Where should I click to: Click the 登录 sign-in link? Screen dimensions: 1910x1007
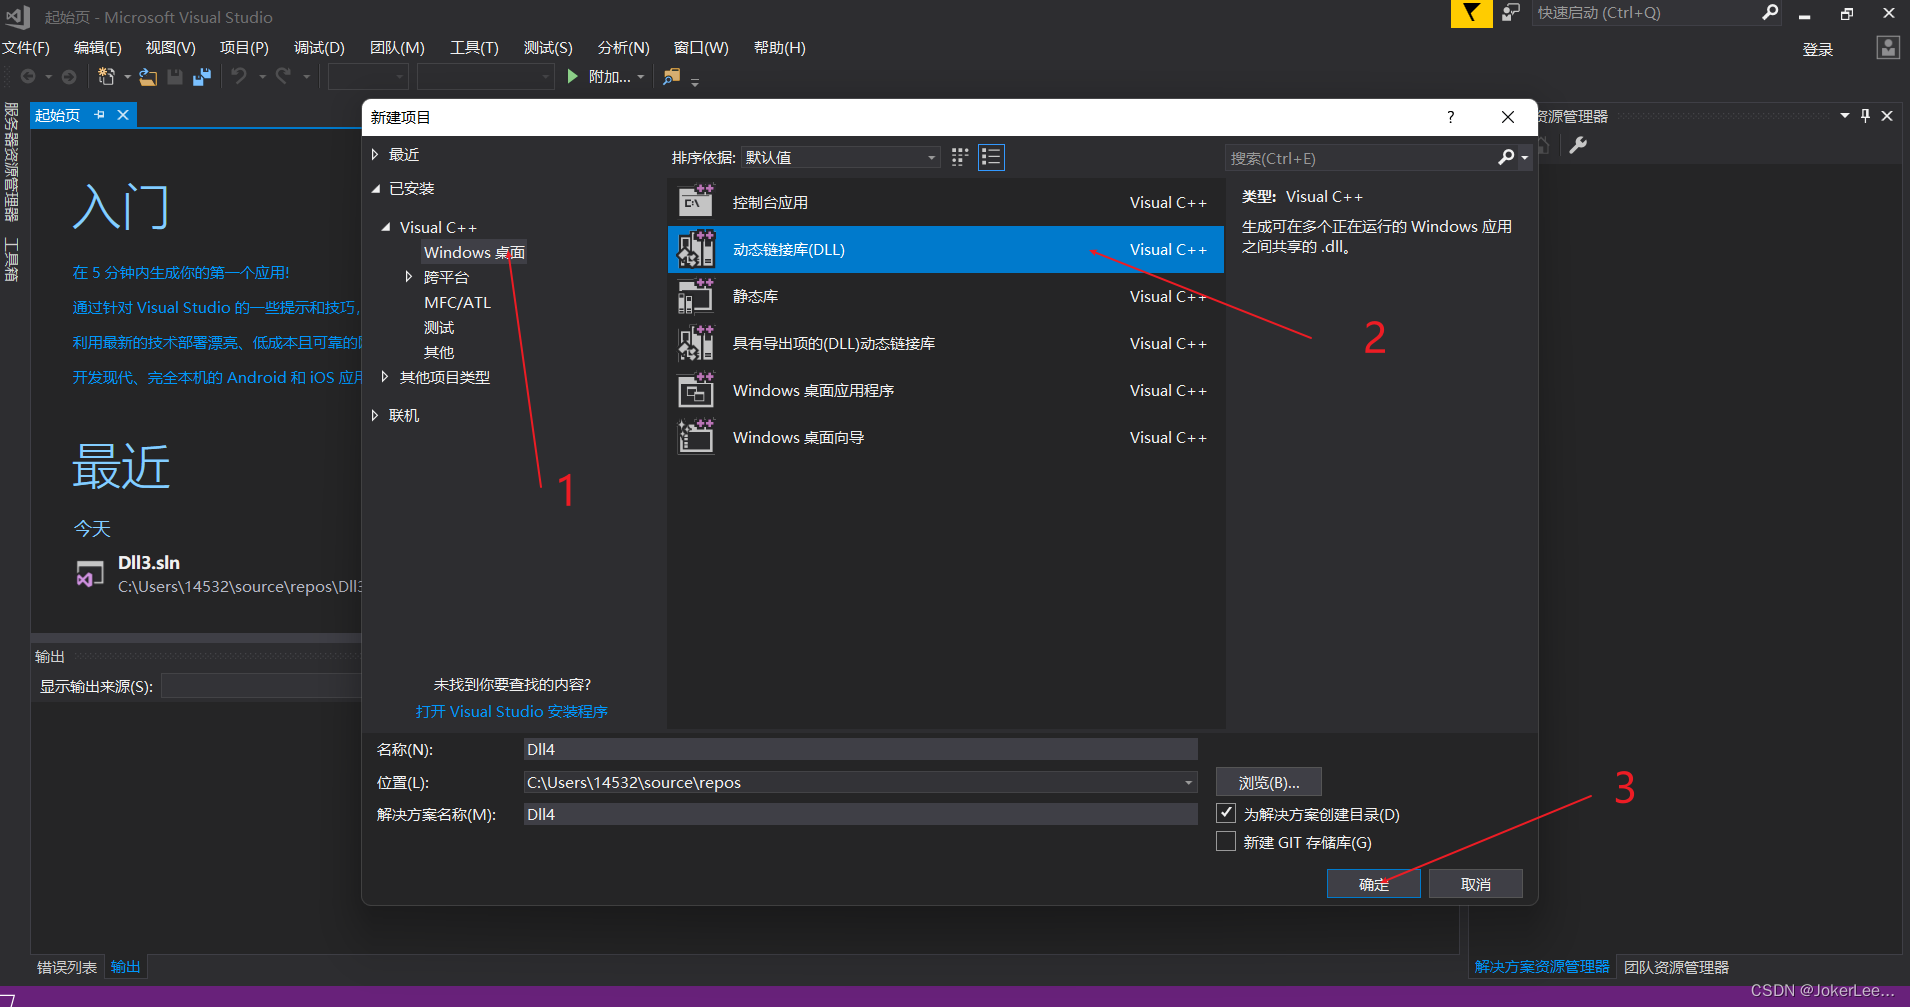[x=1818, y=49]
